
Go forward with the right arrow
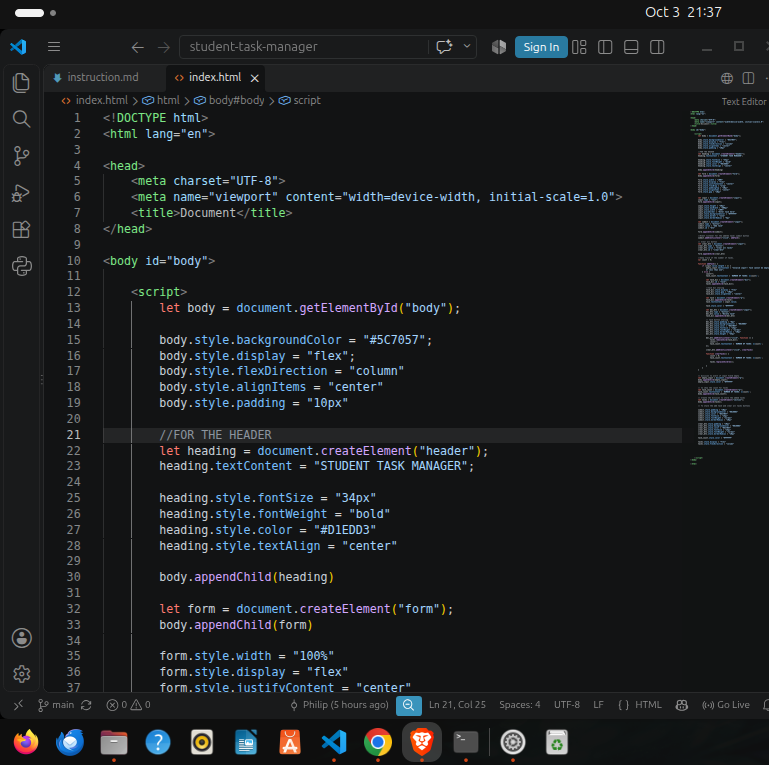164,47
